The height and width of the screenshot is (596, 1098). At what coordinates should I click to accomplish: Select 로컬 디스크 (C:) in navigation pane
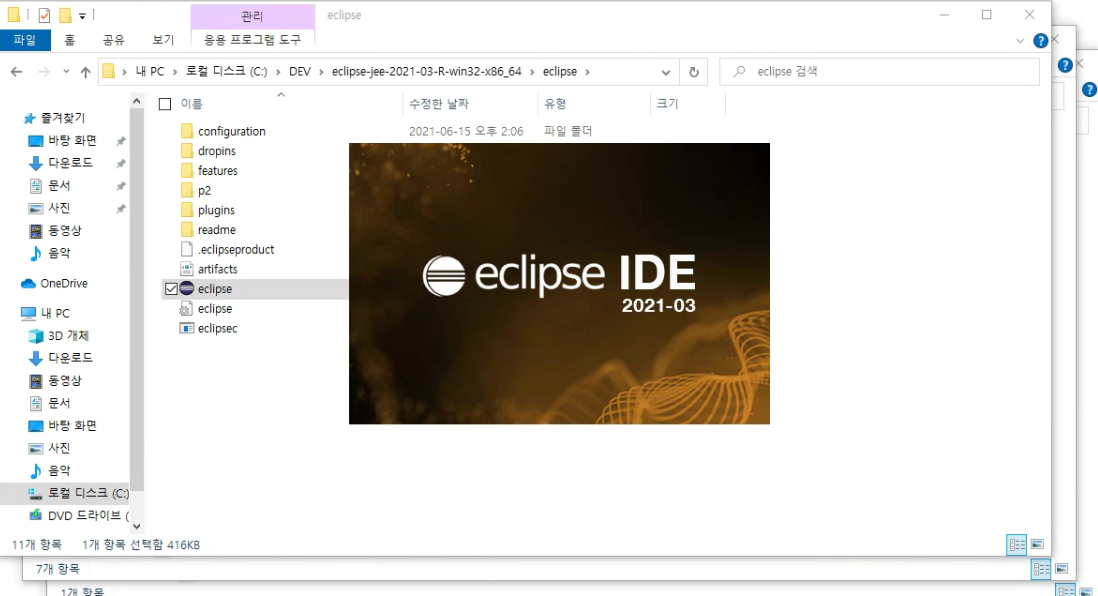pyautogui.click(x=77, y=493)
